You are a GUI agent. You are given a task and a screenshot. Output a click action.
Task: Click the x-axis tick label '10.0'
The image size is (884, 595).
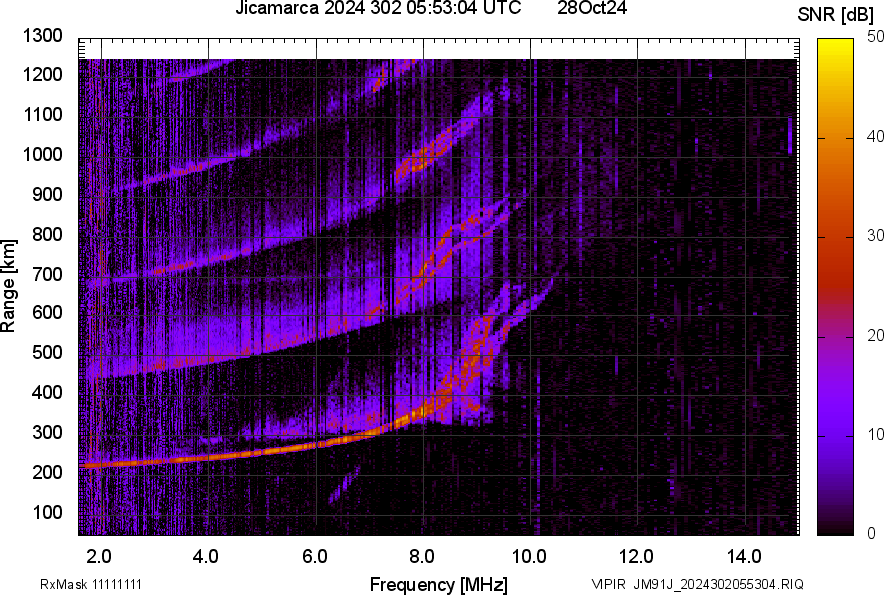(529, 557)
